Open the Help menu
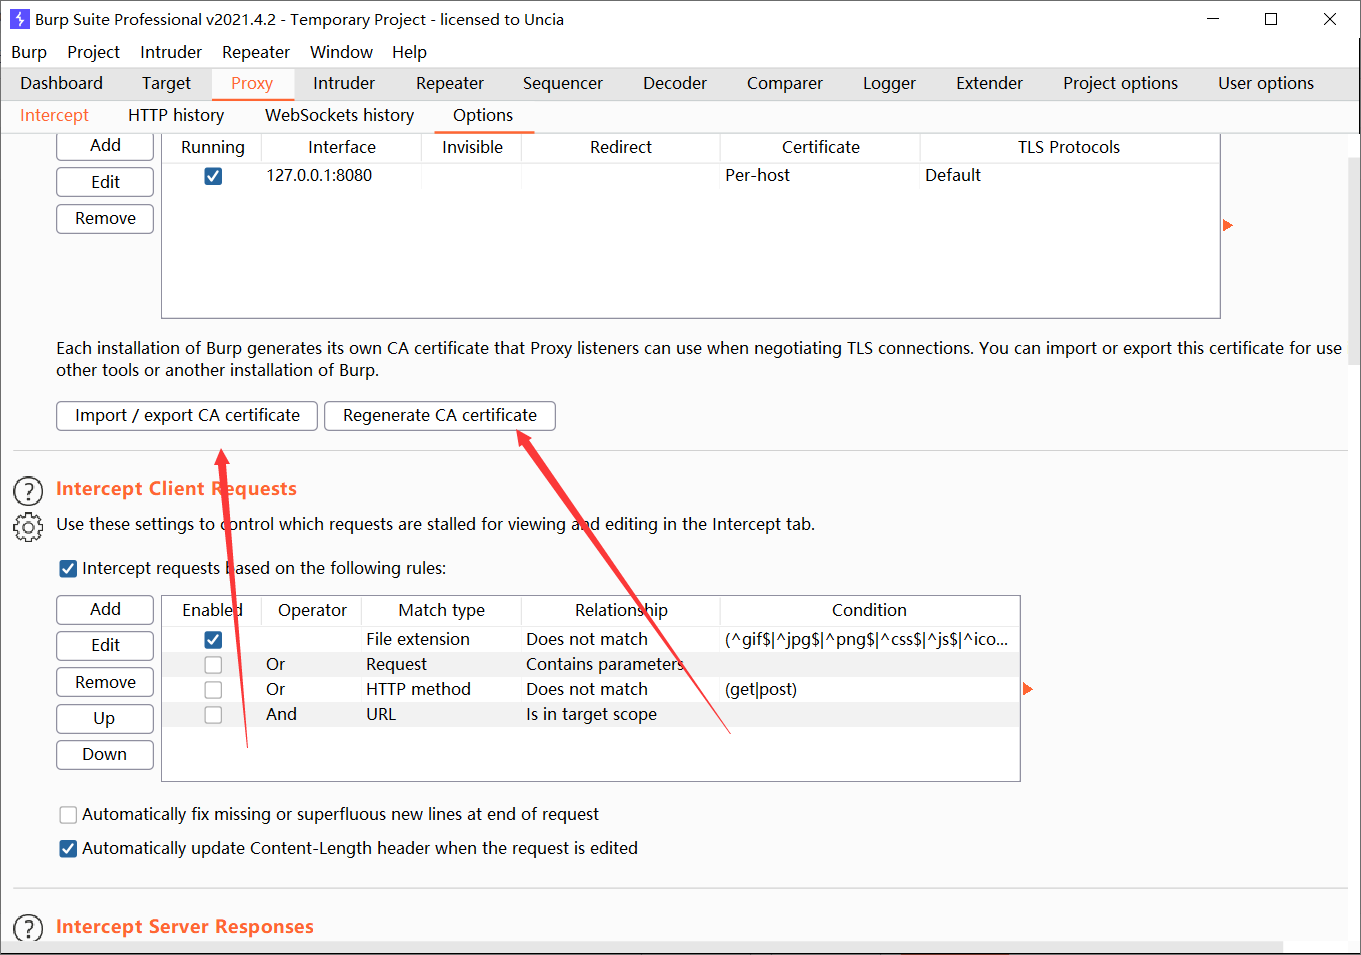1361x955 pixels. pos(409,52)
